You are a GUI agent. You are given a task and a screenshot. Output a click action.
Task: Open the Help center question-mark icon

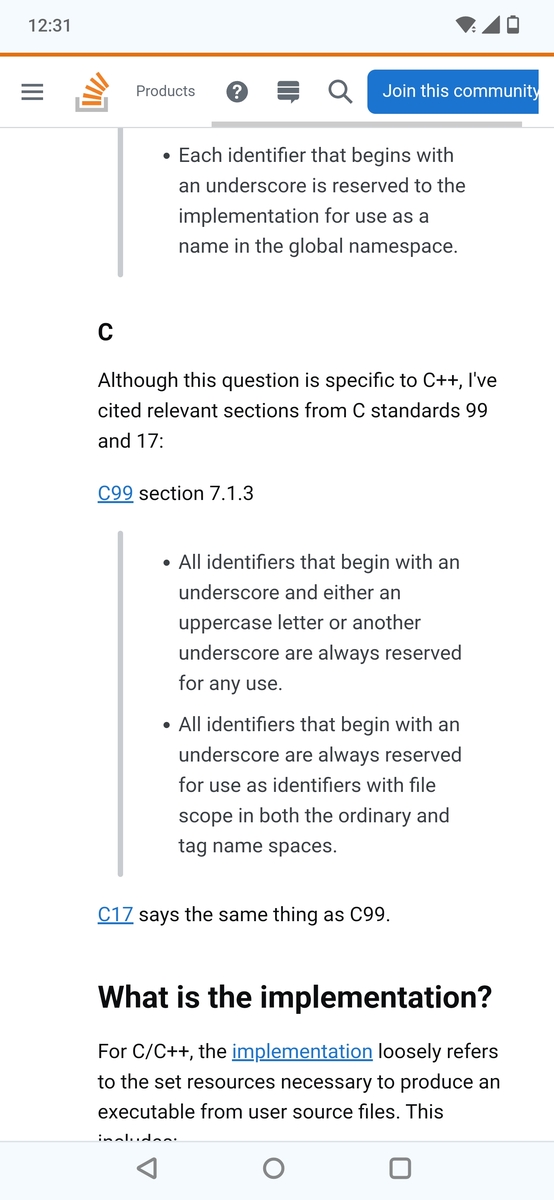tap(237, 92)
